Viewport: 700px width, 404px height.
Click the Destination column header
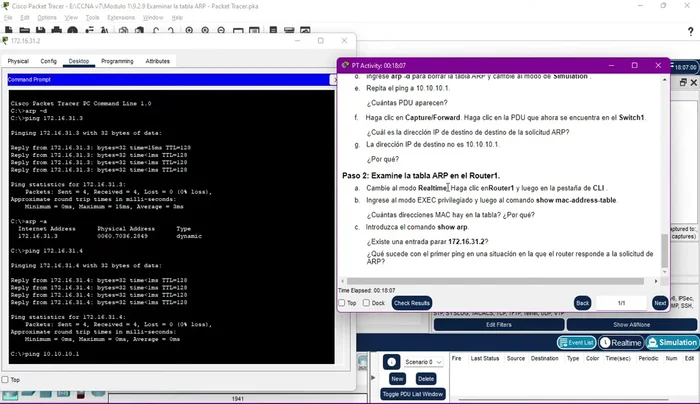tap(544, 358)
